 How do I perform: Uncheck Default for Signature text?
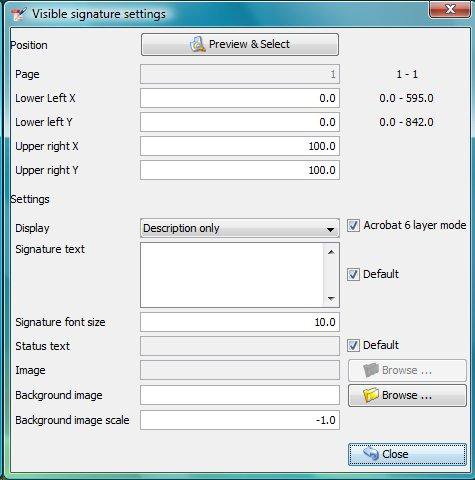pyautogui.click(x=353, y=274)
